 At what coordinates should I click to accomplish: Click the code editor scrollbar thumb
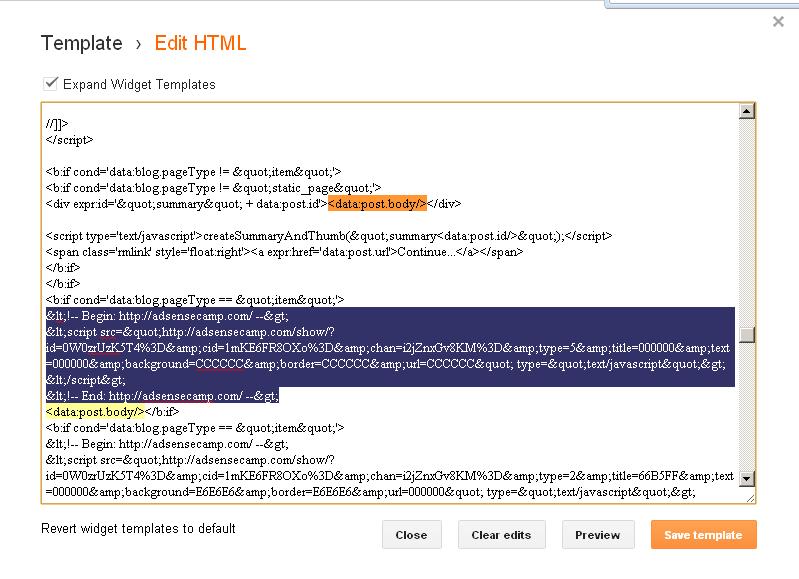pyautogui.click(x=747, y=334)
